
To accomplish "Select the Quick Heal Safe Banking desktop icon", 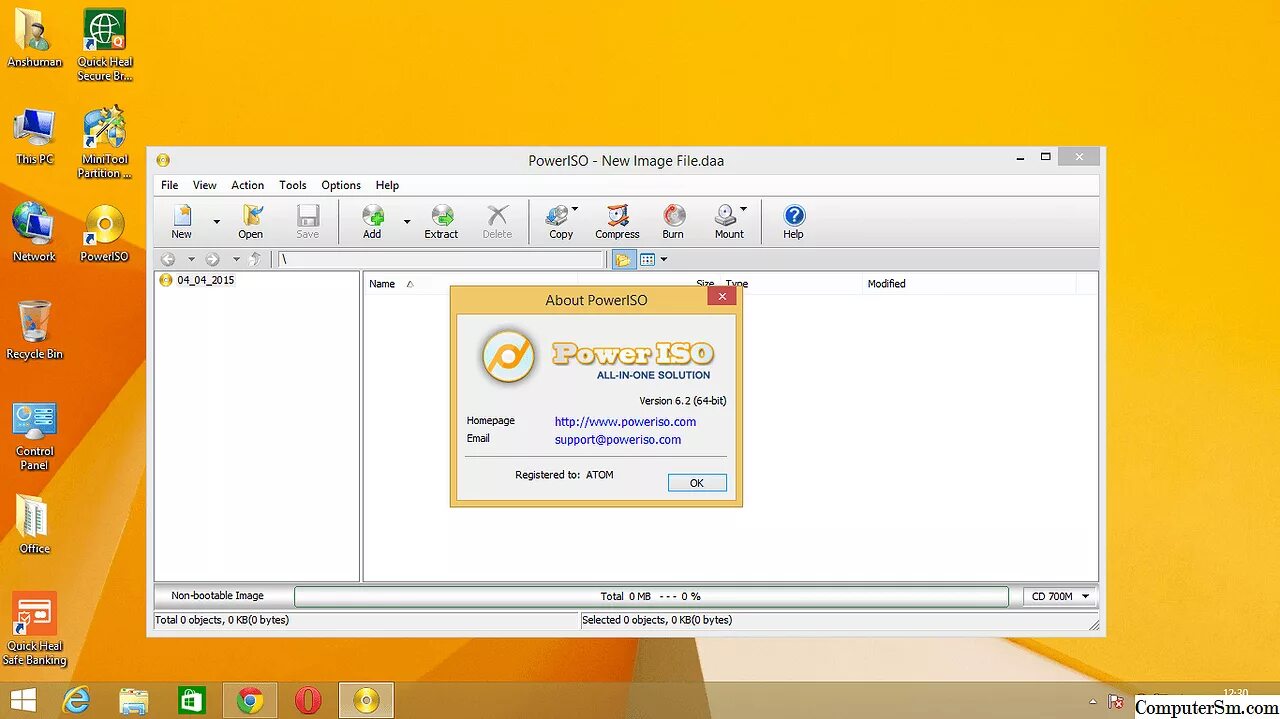I will (x=34, y=629).
